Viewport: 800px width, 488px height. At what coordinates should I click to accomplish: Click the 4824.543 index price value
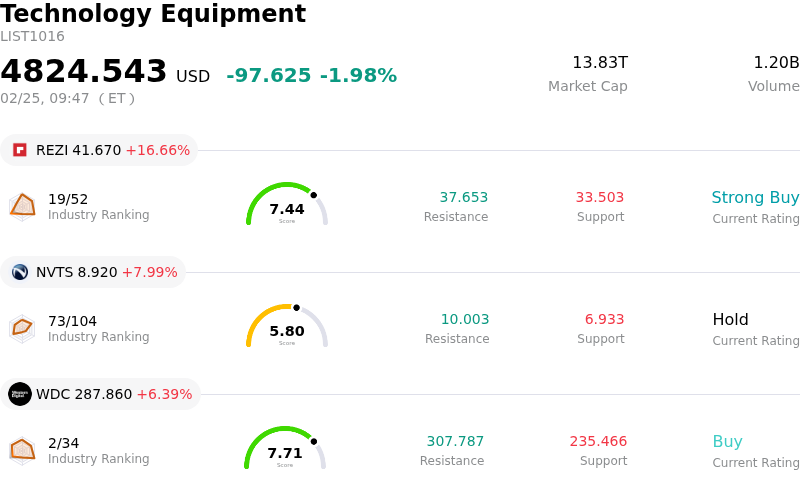(x=84, y=72)
